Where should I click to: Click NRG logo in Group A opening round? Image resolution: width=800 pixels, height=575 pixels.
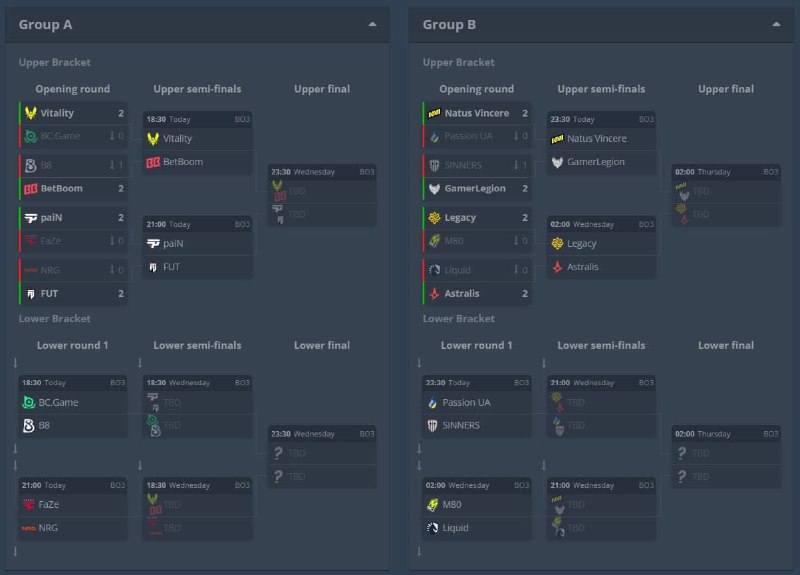pyautogui.click(x=31, y=270)
